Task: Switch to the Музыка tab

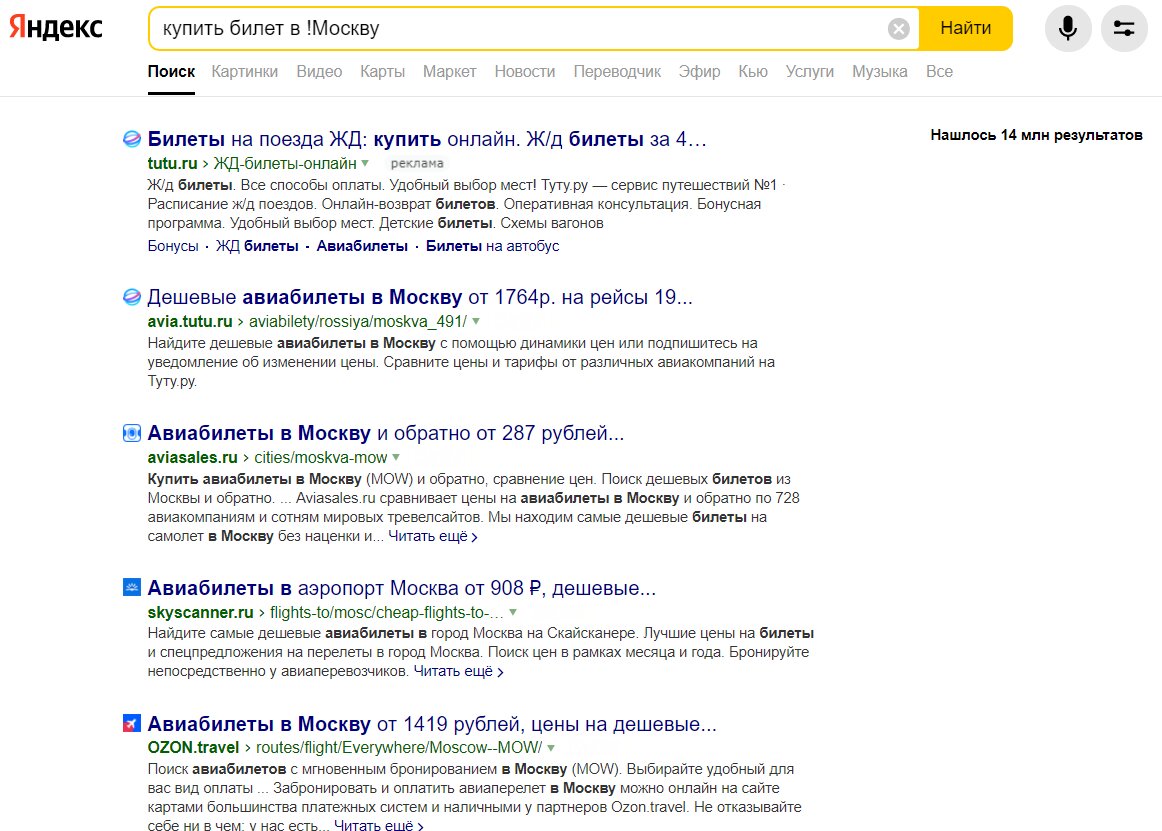Action: [x=880, y=72]
